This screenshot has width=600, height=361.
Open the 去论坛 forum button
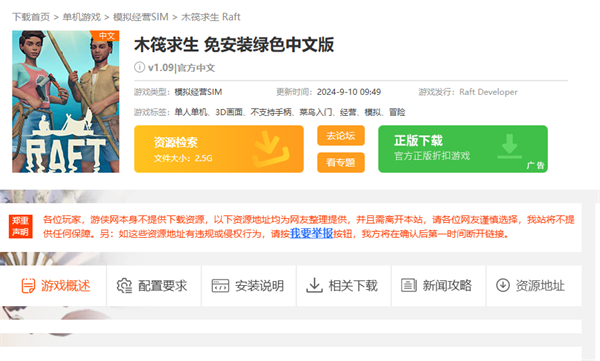pos(341,136)
